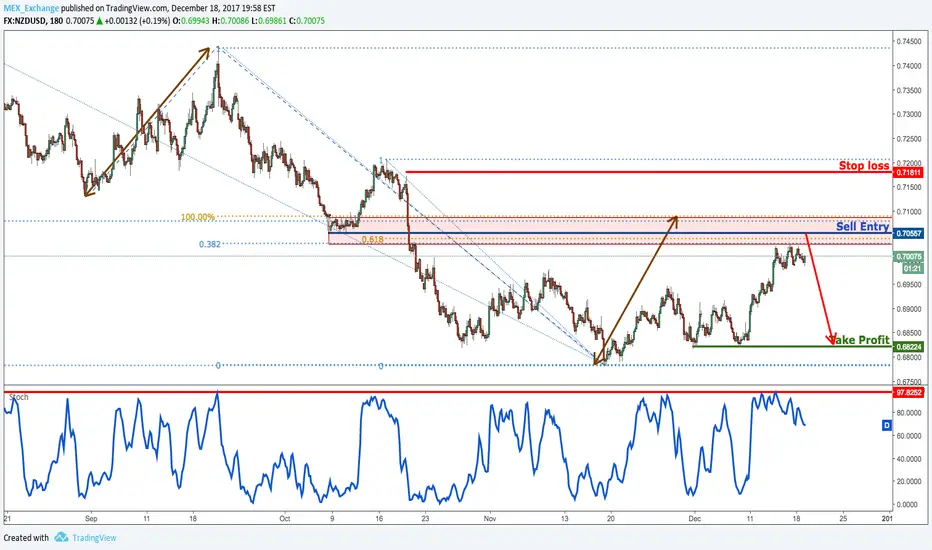
Task: Select the 100.00% Fibonacci label
Action: [x=198, y=217]
